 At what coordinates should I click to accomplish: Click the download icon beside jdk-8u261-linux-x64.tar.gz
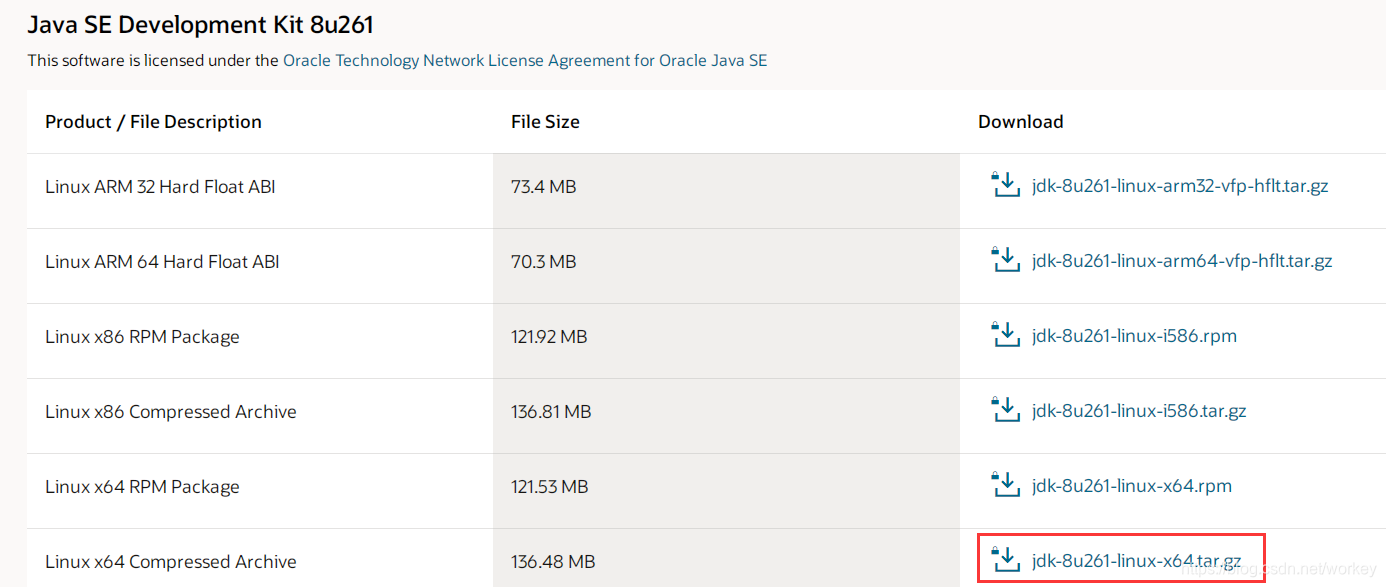[x=1006, y=561]
